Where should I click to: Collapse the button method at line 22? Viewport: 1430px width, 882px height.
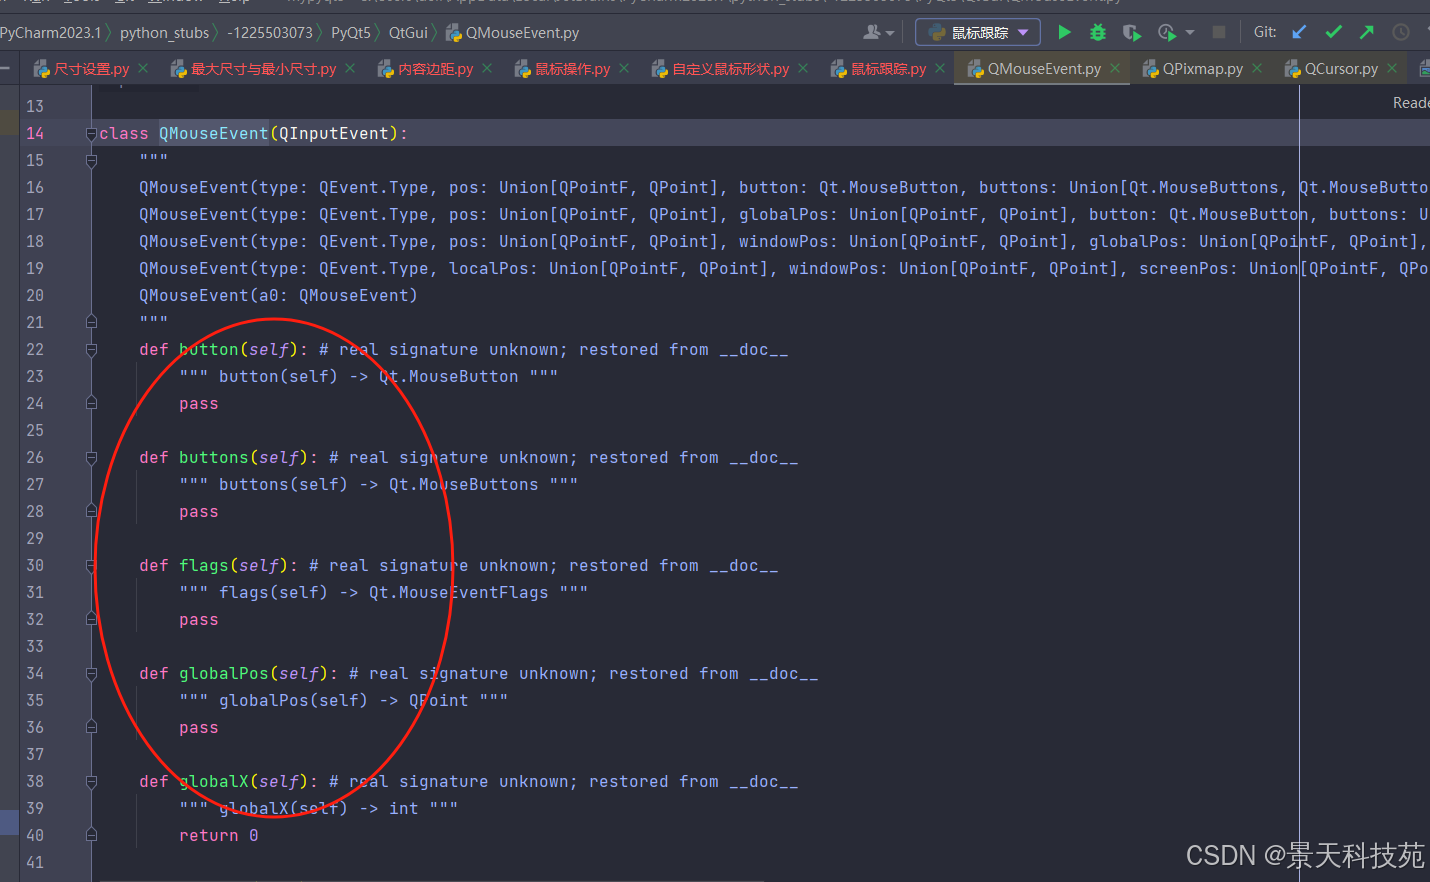(x=91, y=350)
